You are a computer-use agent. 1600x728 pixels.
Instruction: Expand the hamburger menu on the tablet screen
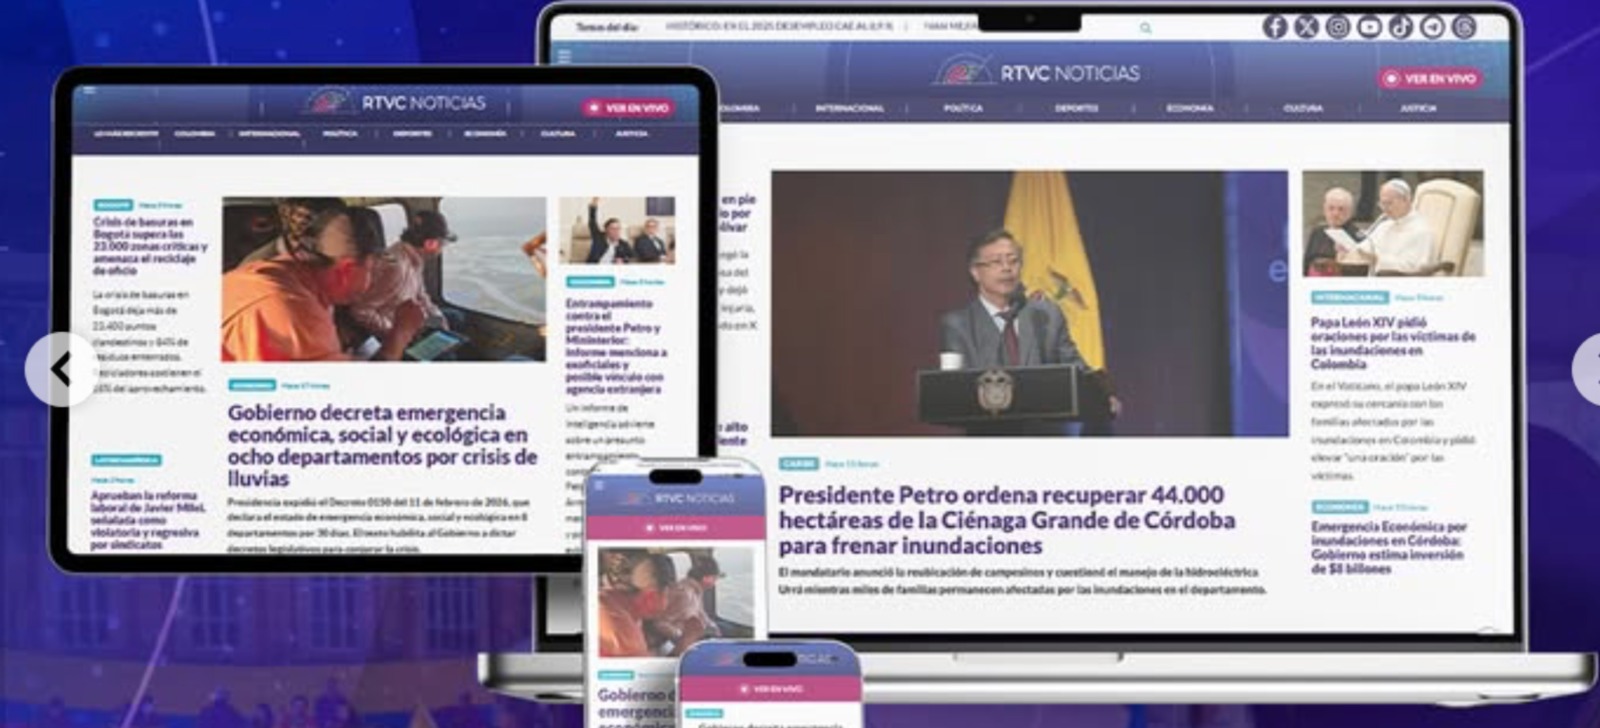(90, 91)
